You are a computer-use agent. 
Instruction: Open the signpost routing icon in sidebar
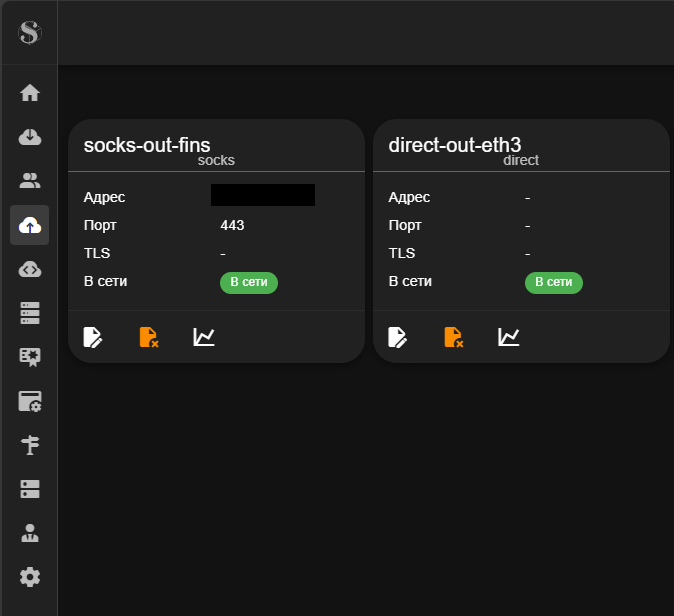30,445
